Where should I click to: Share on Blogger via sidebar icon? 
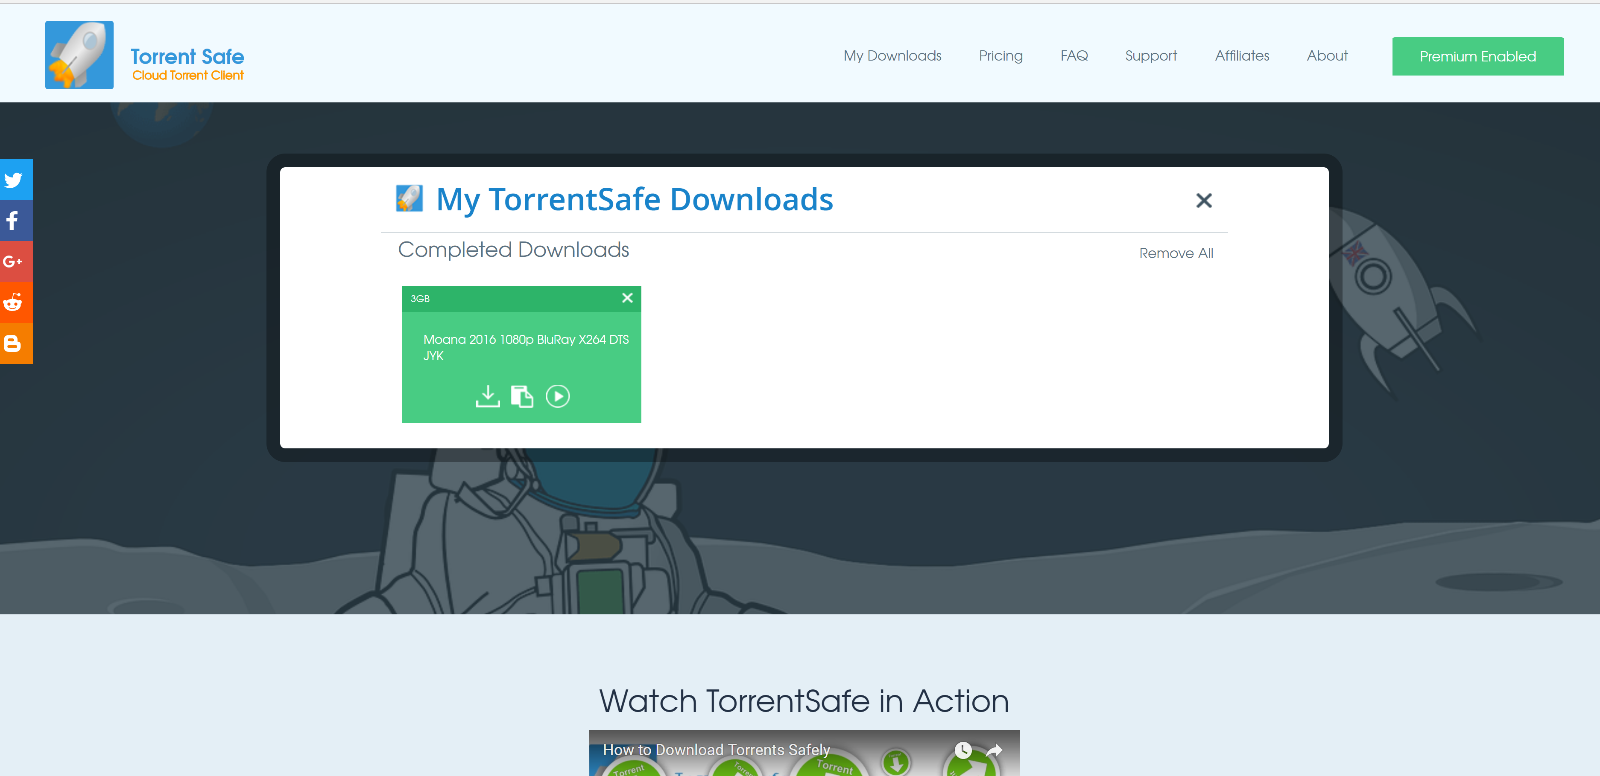pos(14,343)
